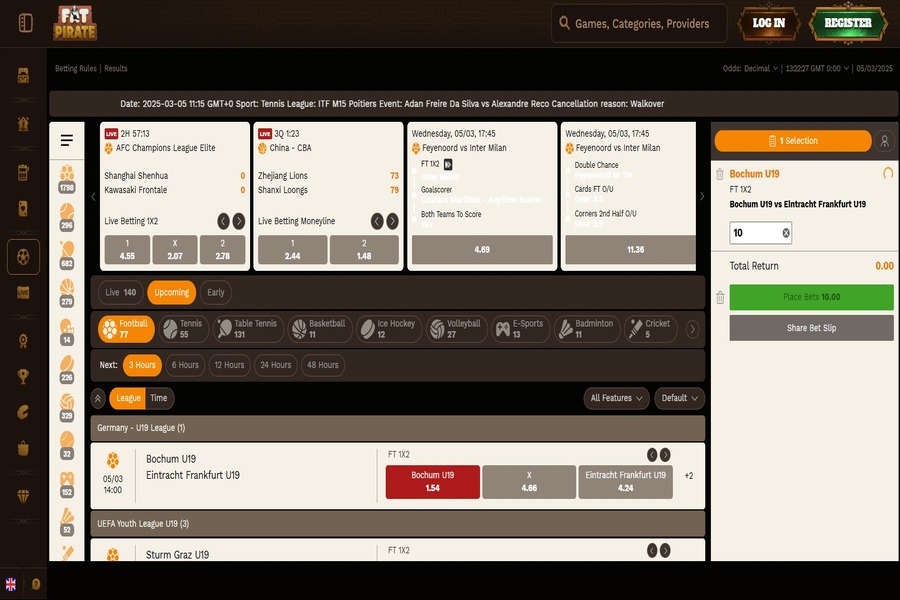Expand the Default sorting dropdown
The width and height of the screenshot is (900, 600).
click(x=679, y=398)
